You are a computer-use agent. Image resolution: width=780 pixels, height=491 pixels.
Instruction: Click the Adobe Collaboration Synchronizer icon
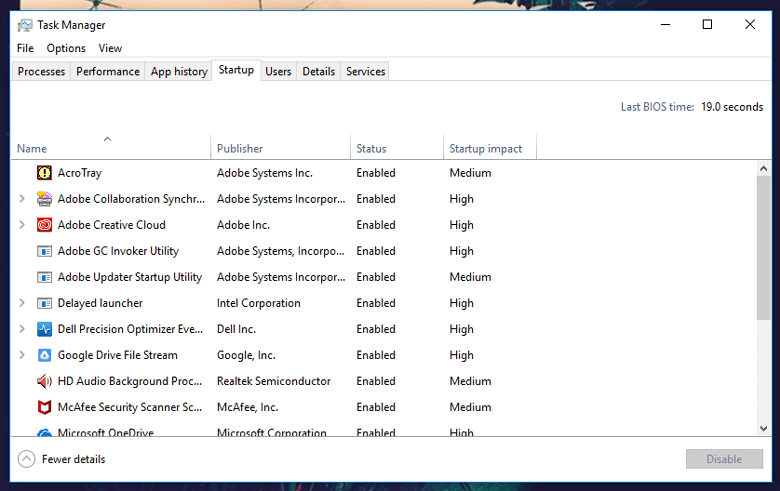click(x=44, y=199)
